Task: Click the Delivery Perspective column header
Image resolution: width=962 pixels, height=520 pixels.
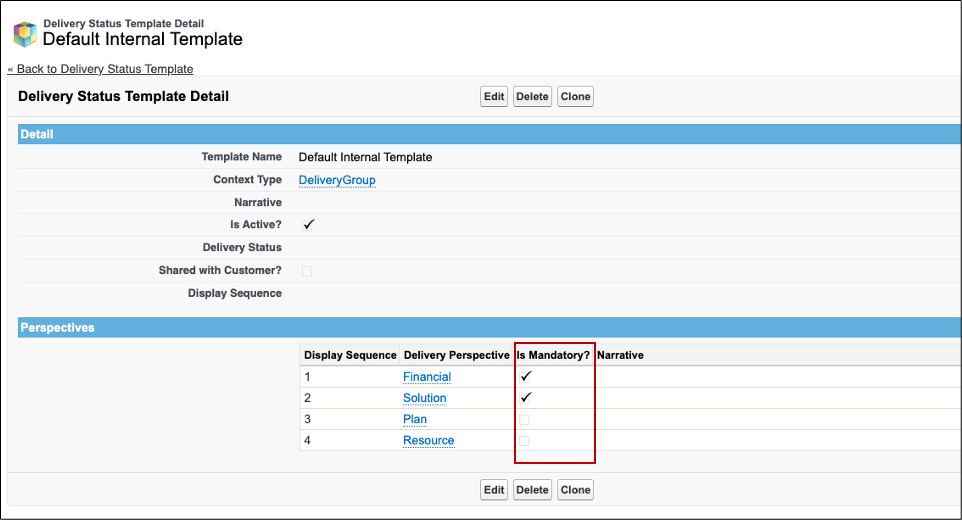Action: click(456, 355)
